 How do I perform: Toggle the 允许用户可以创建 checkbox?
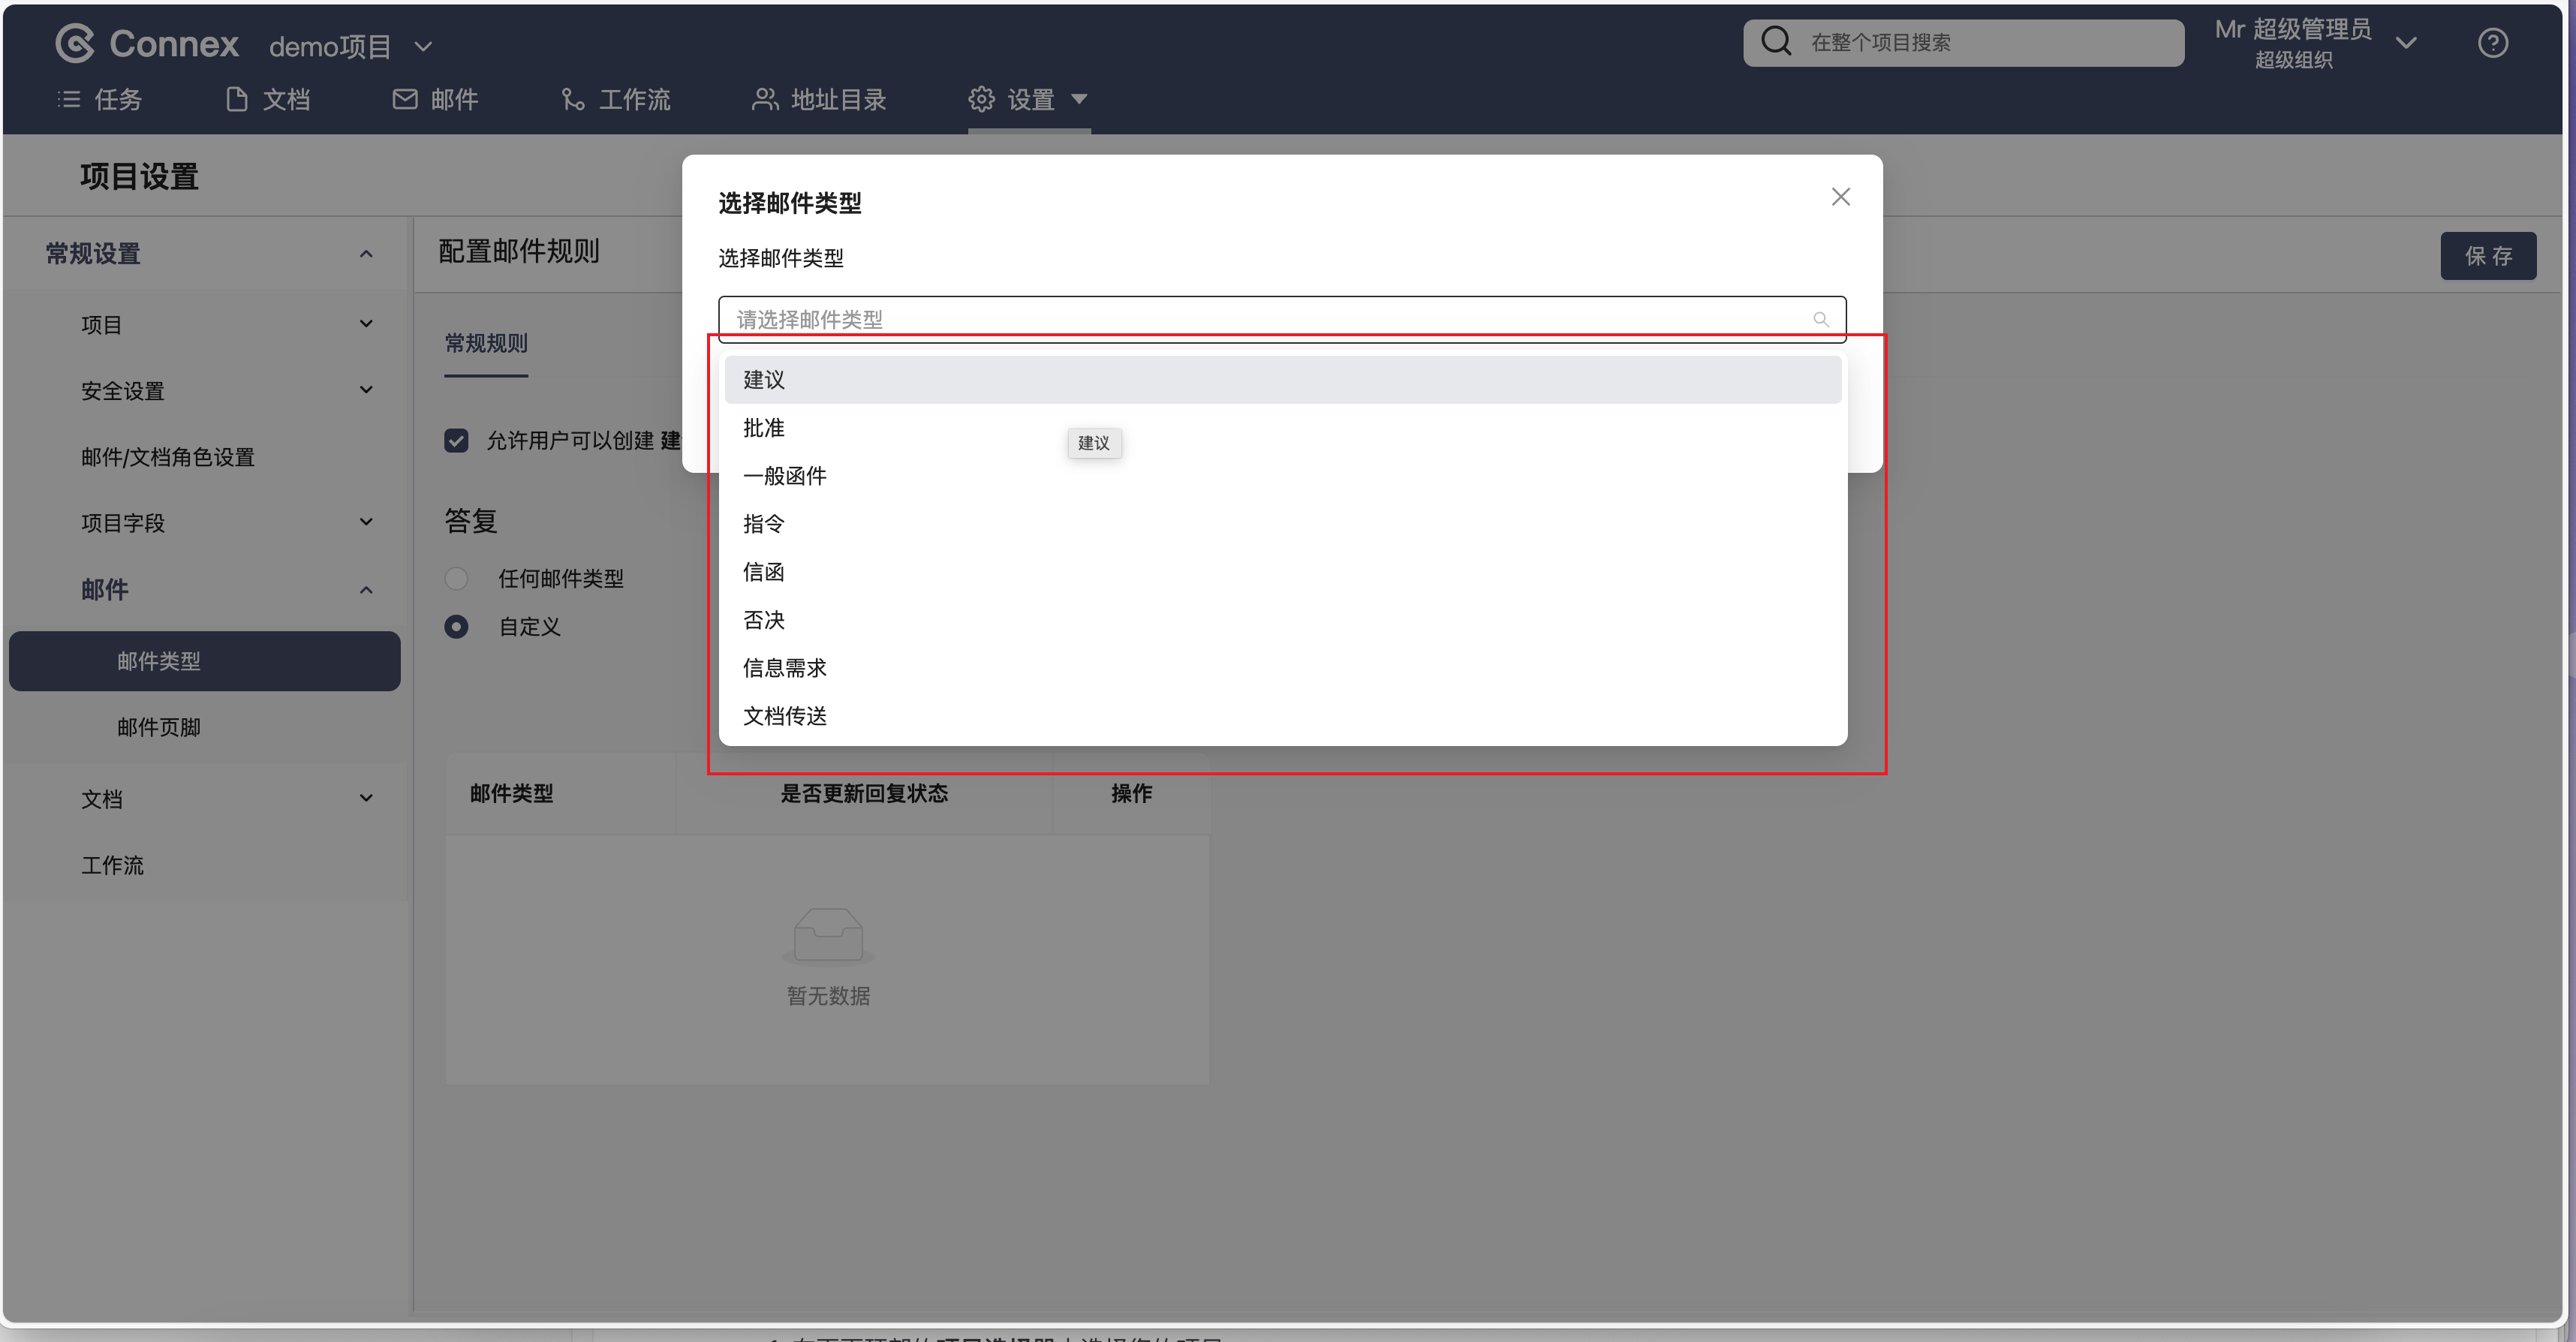point(456,440)
